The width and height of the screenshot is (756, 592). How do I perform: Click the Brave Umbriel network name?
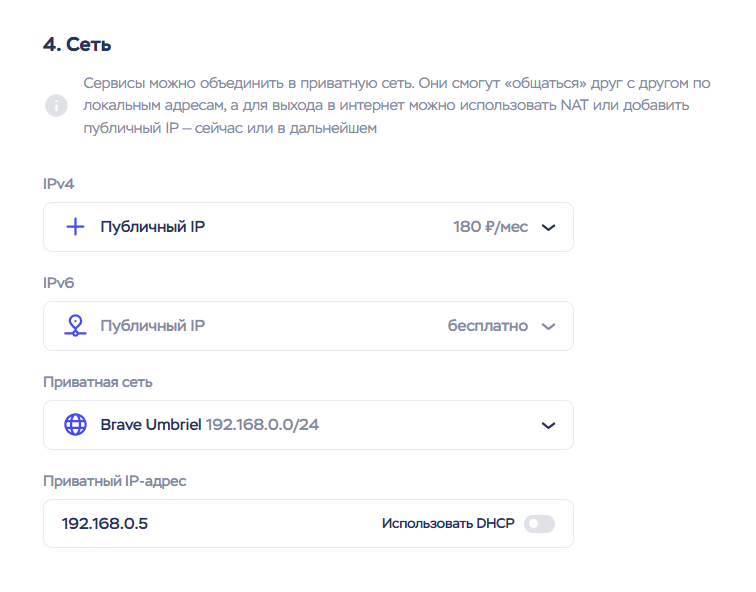[x=151, y=425]
